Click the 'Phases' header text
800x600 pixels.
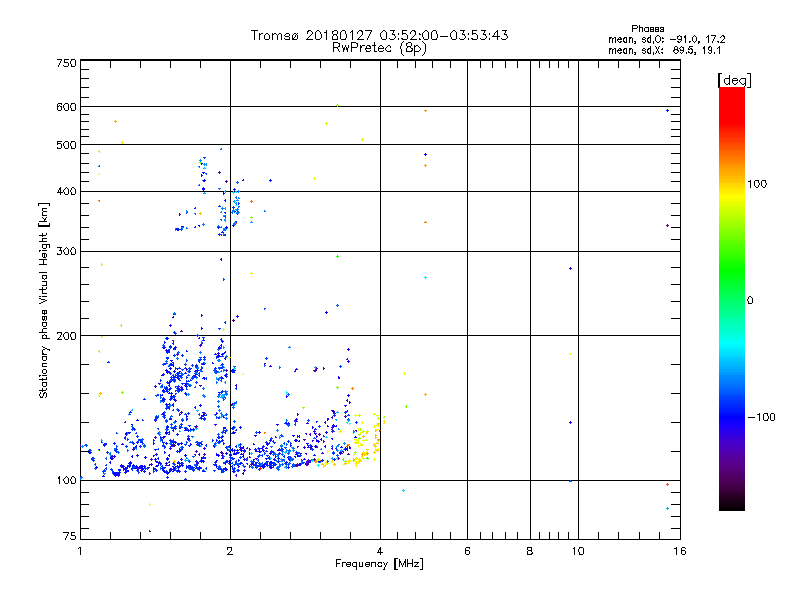[647, 29]
